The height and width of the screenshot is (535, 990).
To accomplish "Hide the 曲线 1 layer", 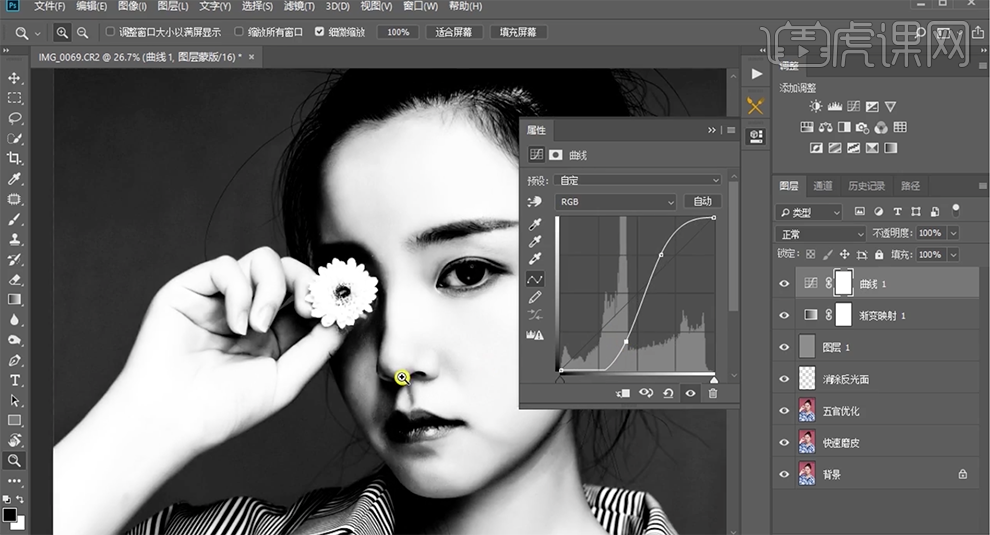I will point(784,284).
